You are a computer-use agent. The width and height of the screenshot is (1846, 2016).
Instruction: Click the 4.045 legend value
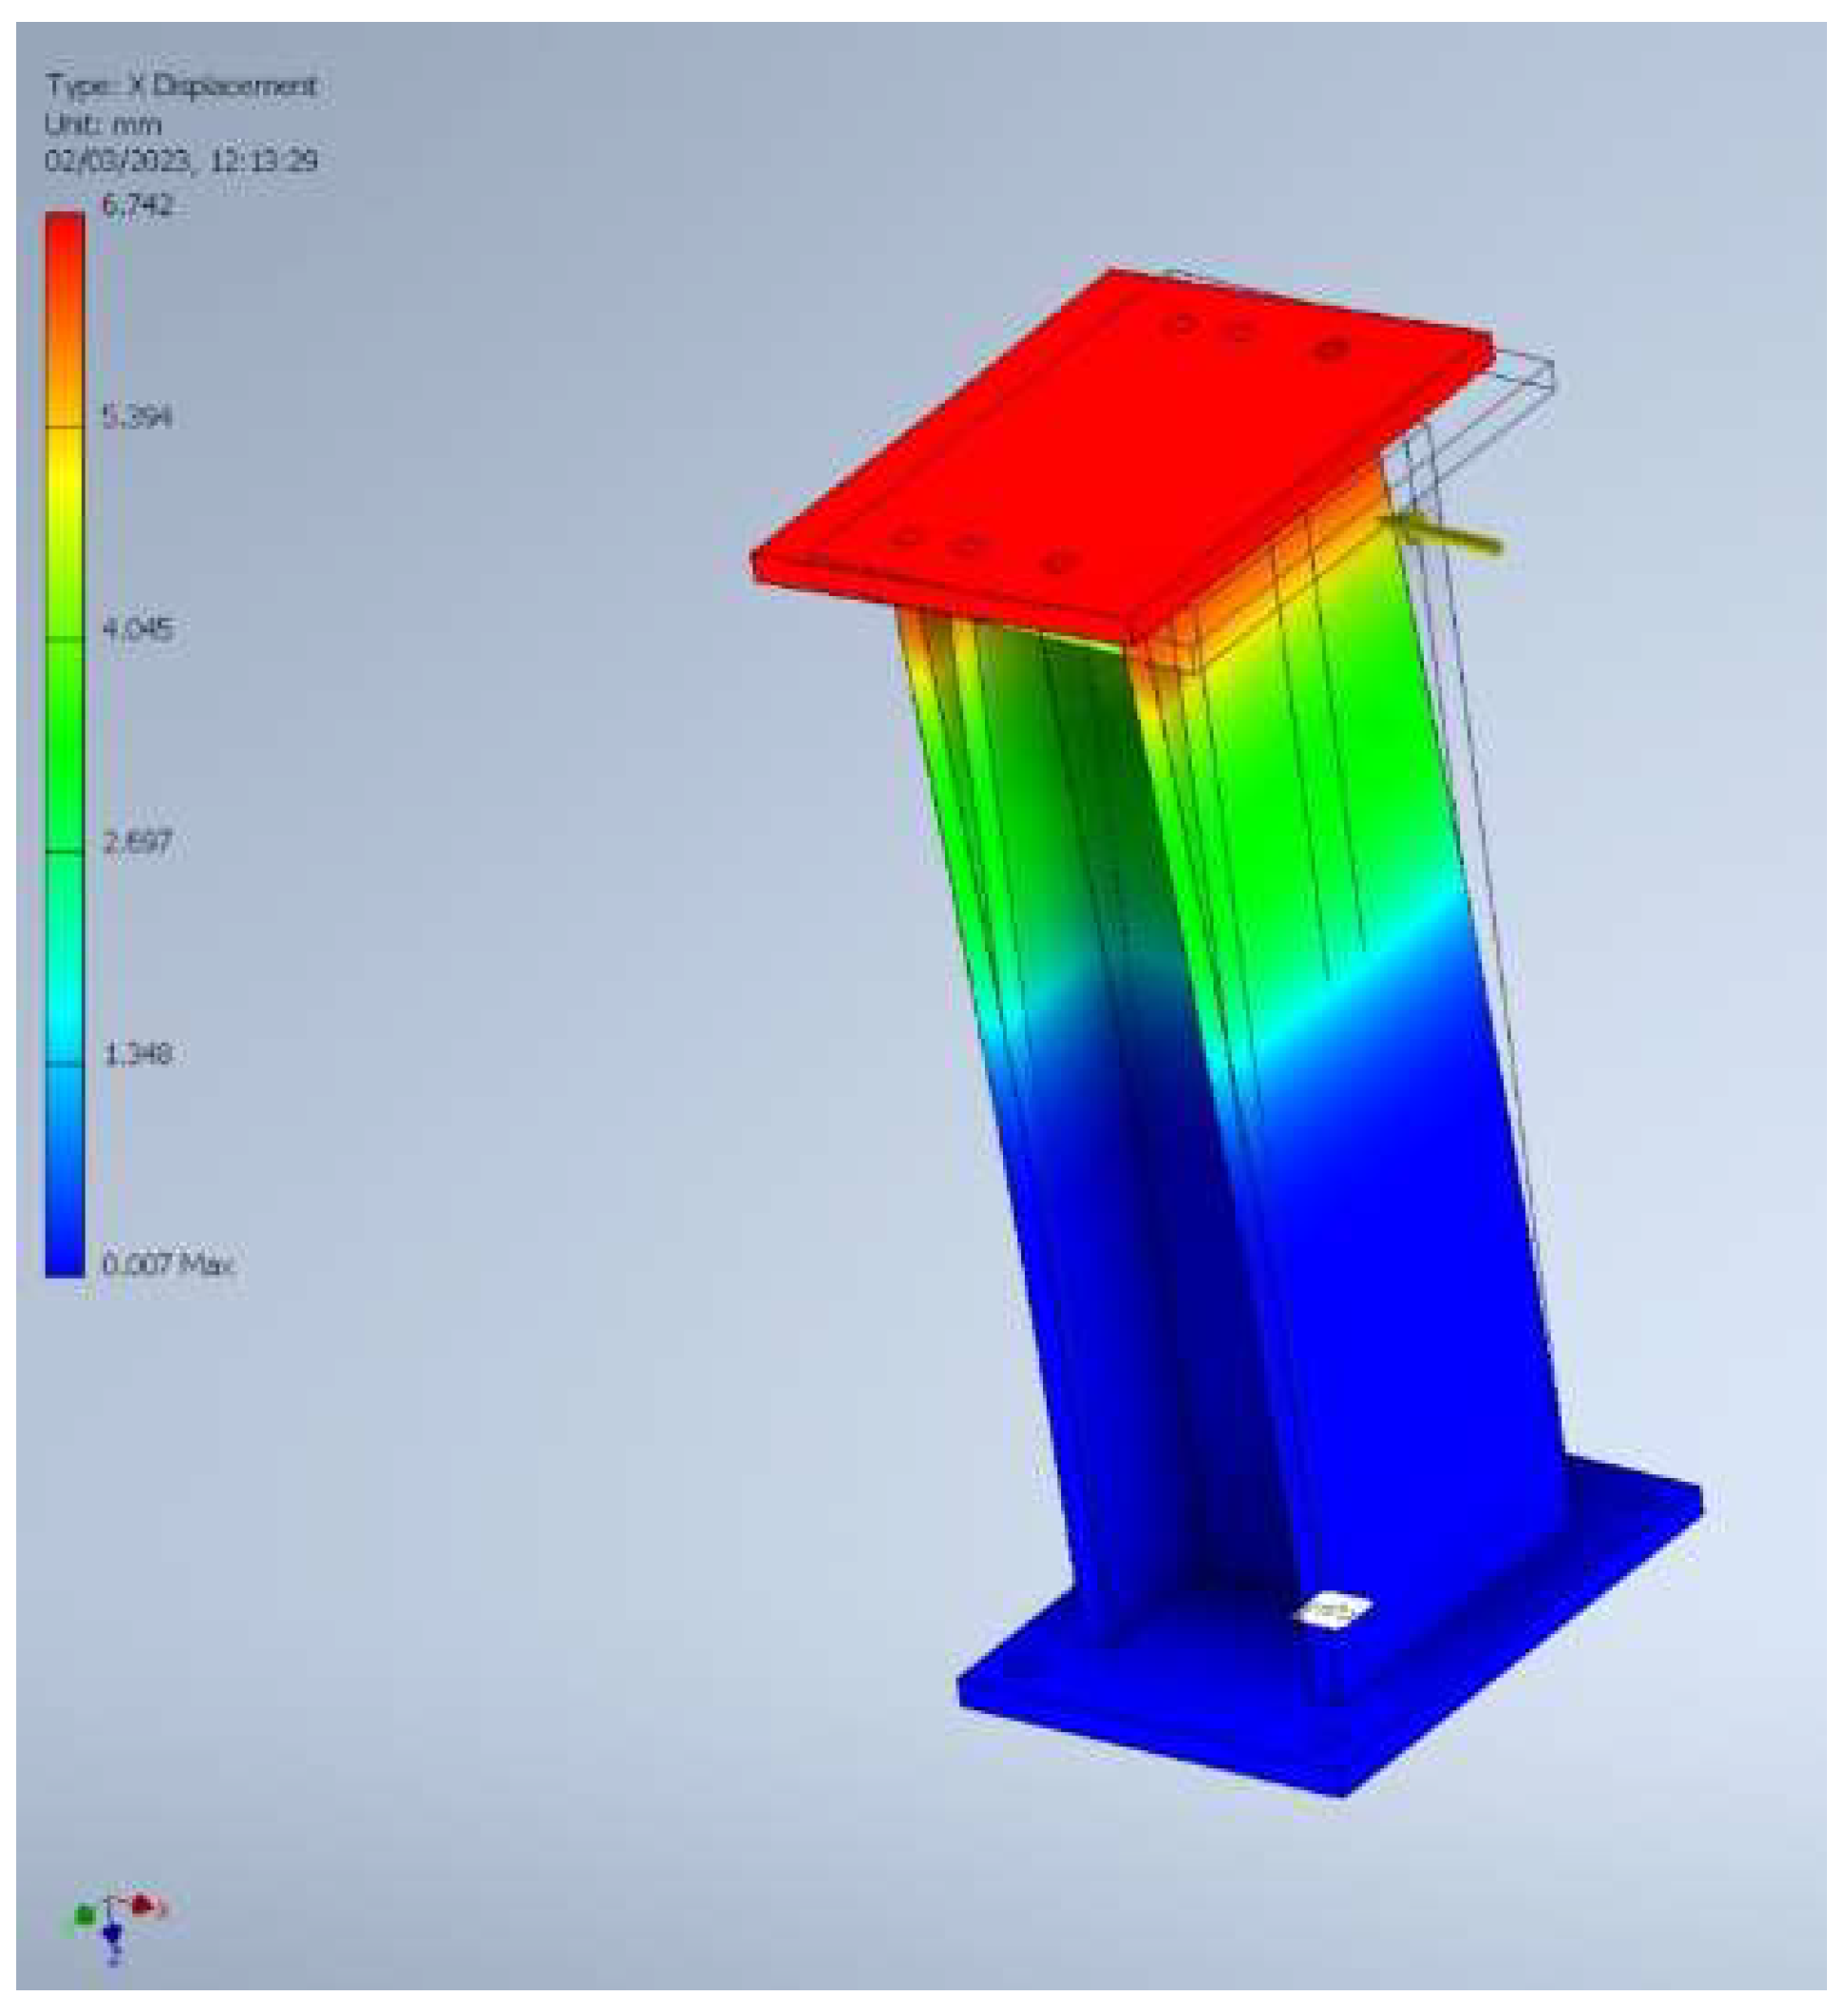(x=138, y=630)
